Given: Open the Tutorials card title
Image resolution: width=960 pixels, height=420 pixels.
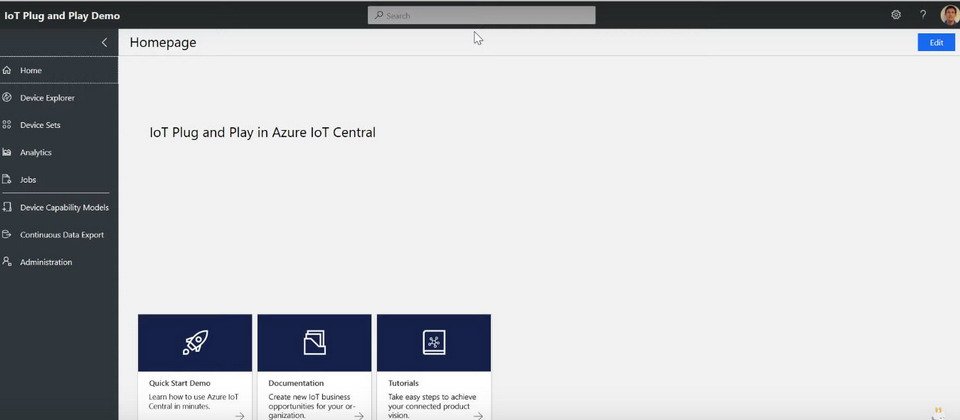Looking at the screenshot, I should 403,383.
